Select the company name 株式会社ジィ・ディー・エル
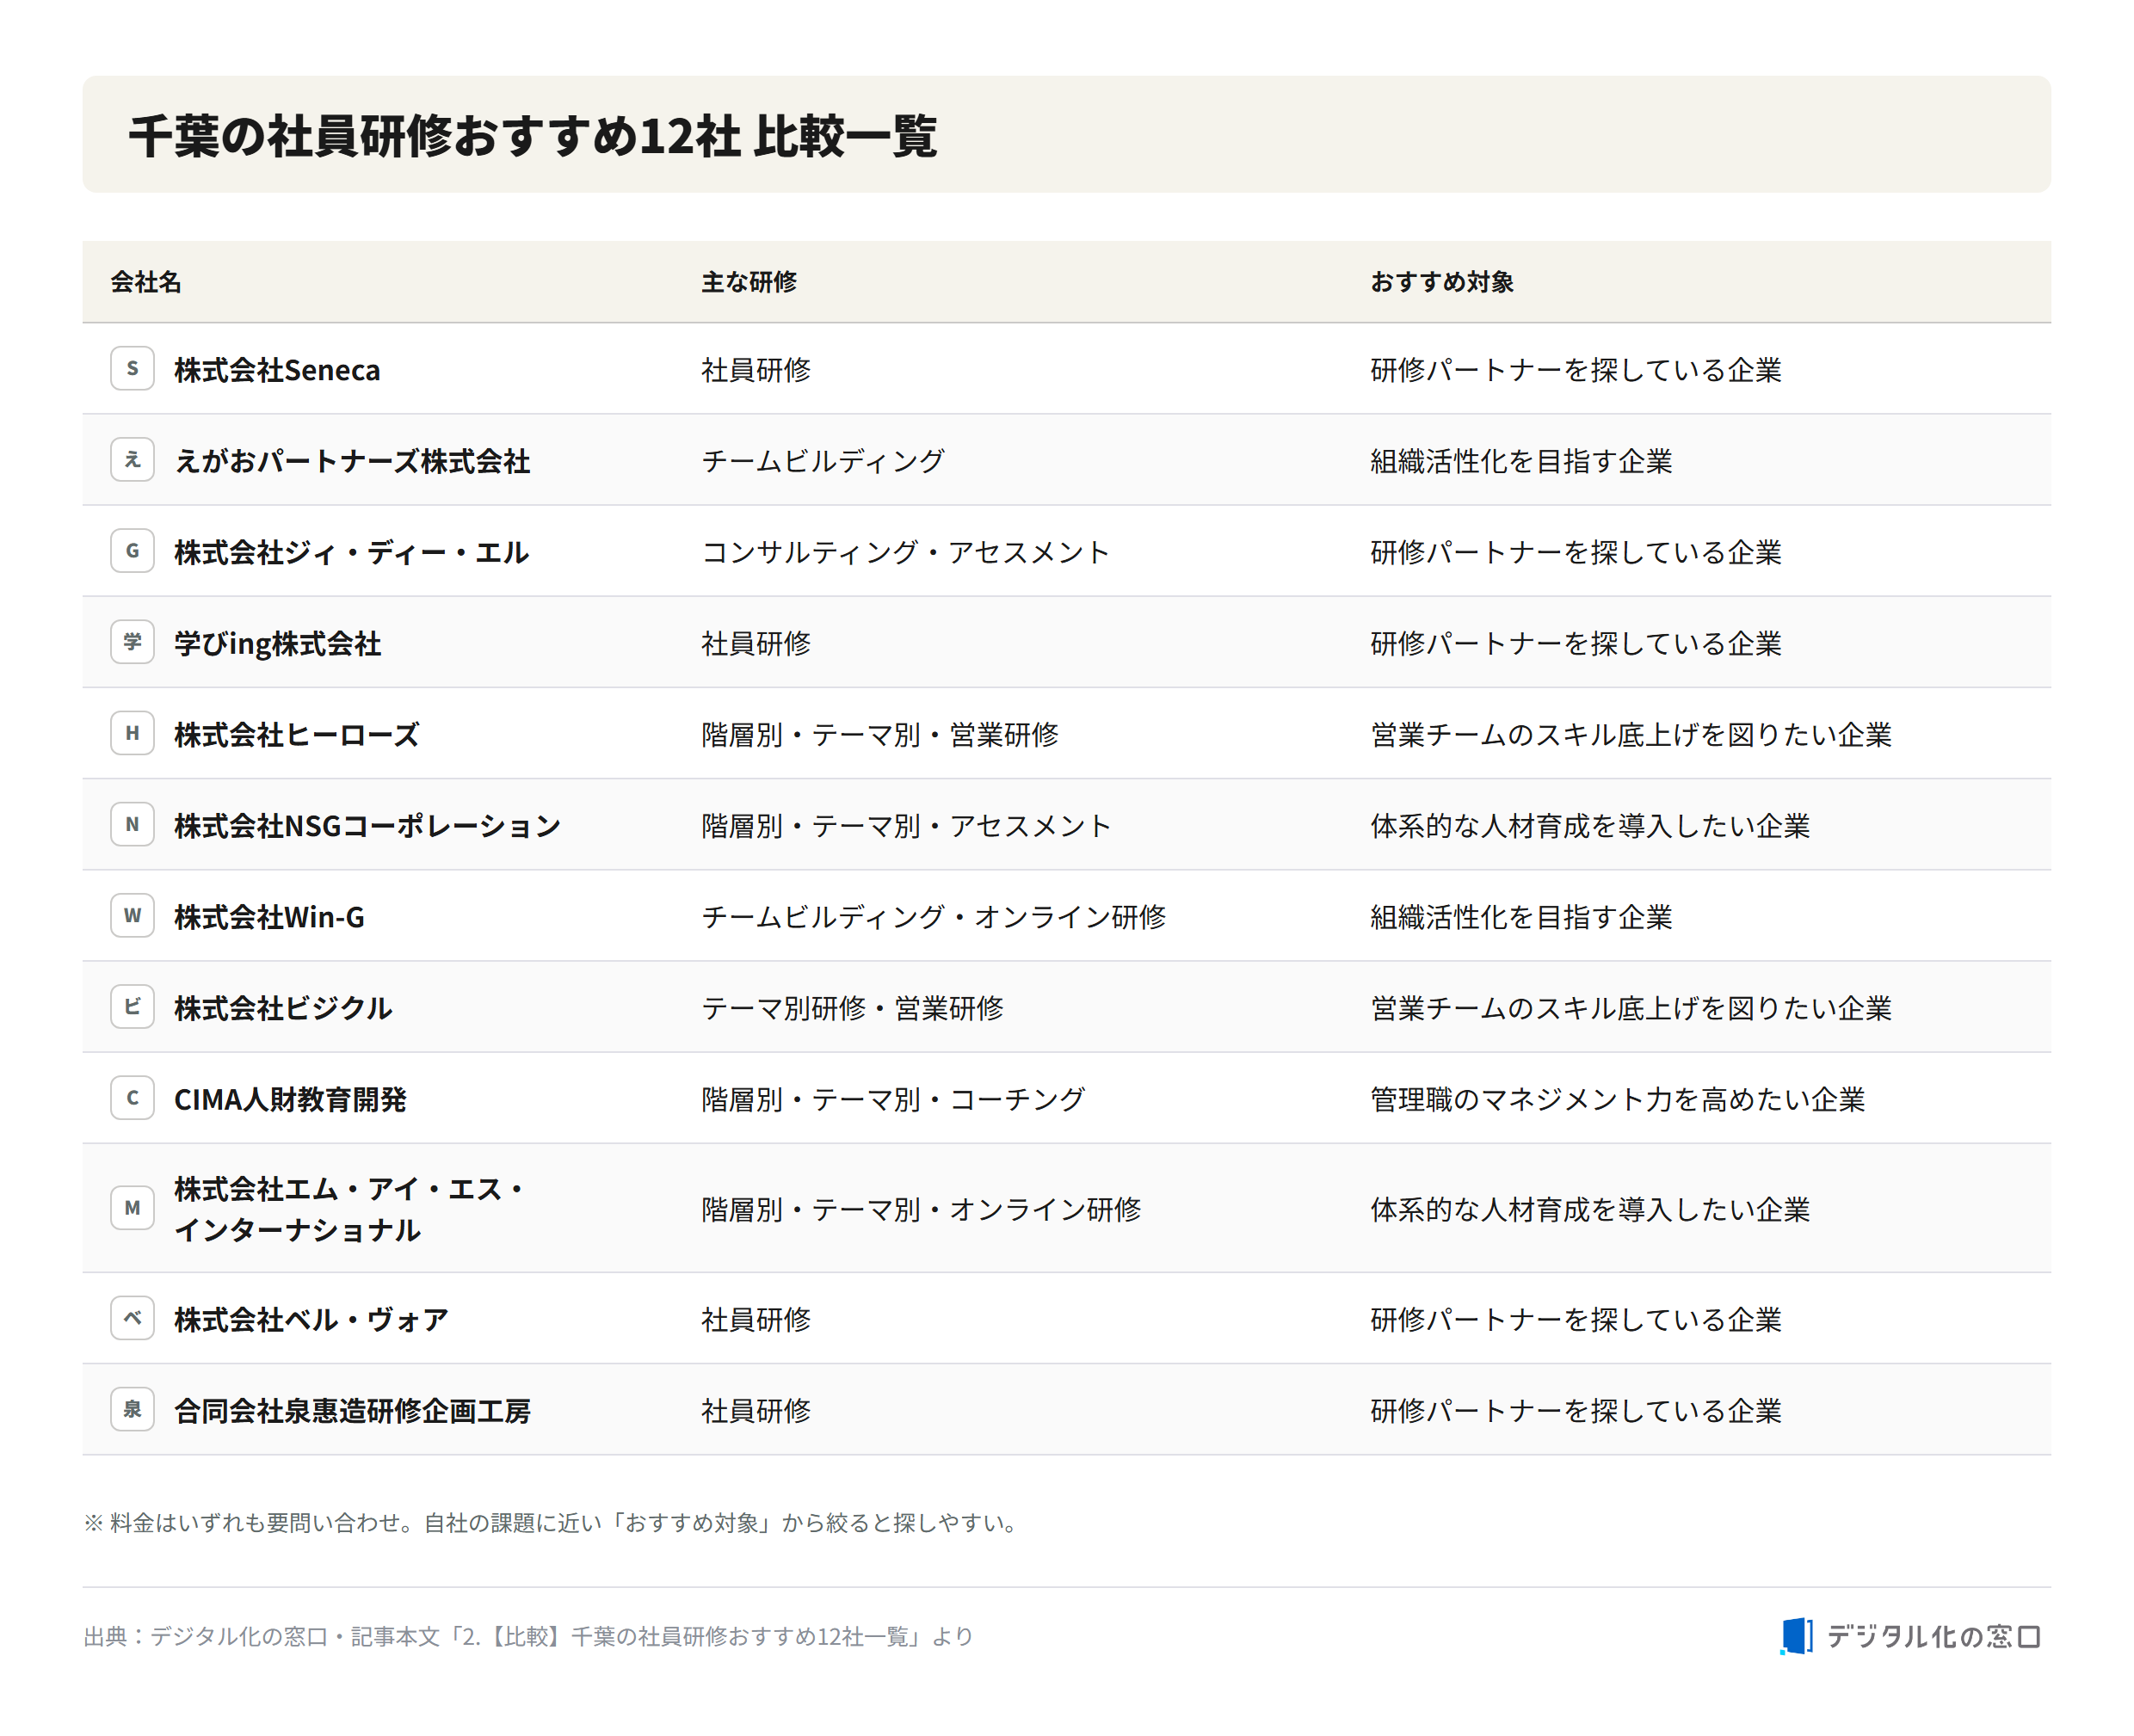 pyautogui.click(x=352, y=552)
